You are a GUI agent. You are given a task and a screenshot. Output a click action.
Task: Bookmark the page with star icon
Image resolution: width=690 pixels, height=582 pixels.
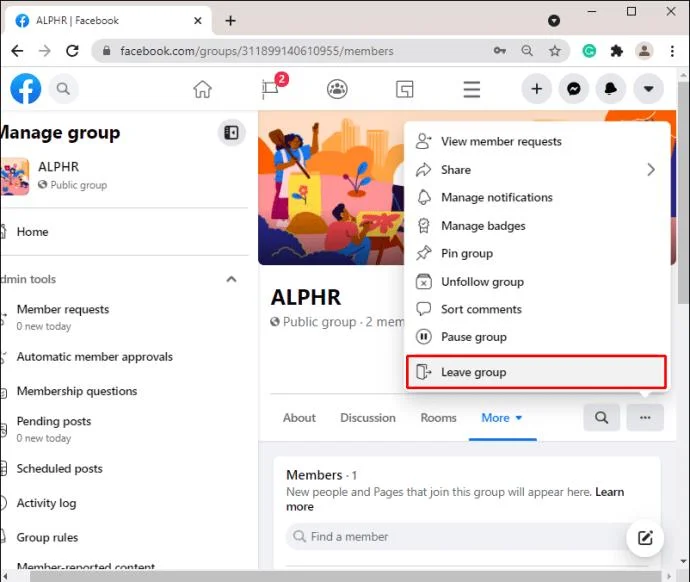[x=555, y=51]
